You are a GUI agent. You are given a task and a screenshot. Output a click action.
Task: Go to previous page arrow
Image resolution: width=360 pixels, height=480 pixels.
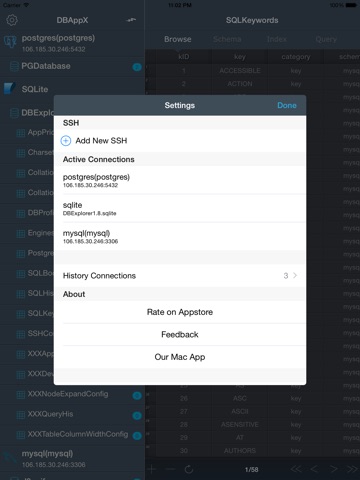(314, 469)
